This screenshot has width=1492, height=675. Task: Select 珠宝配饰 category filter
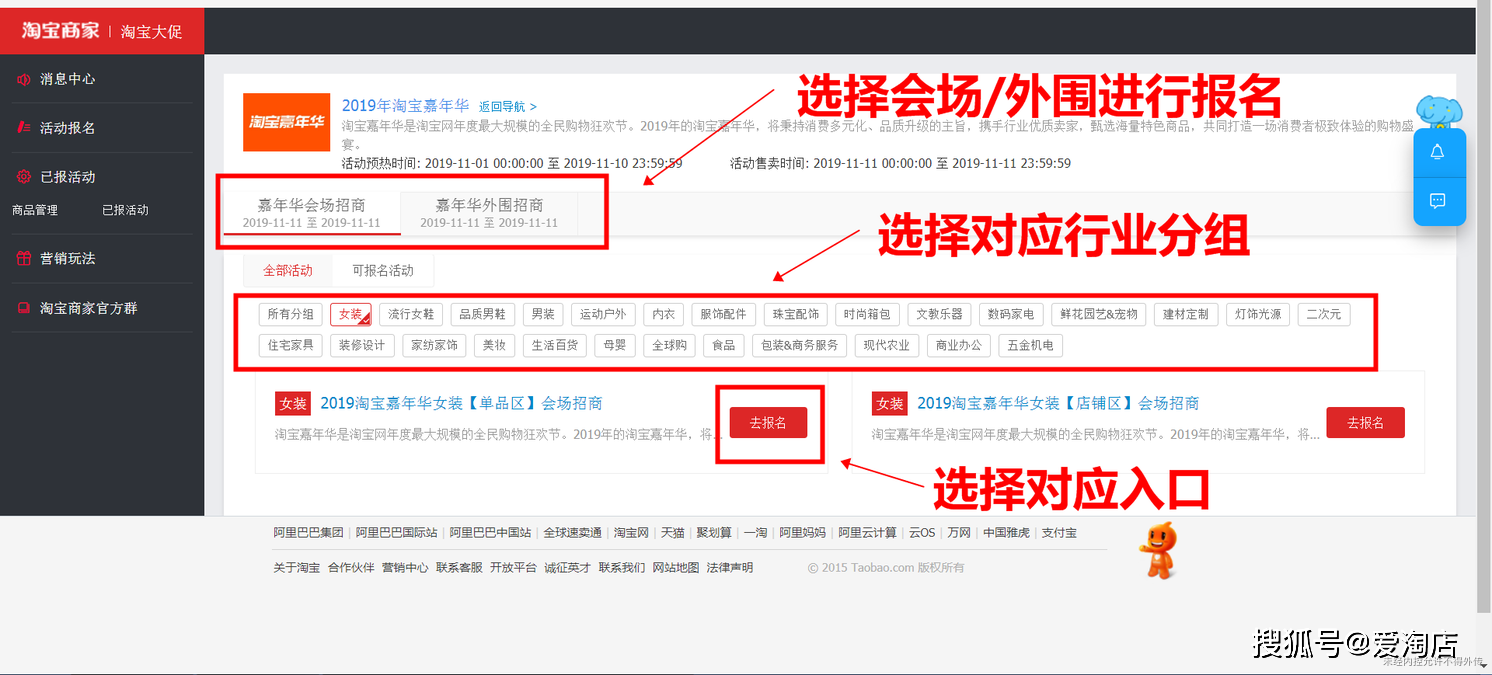click(796, 314)
